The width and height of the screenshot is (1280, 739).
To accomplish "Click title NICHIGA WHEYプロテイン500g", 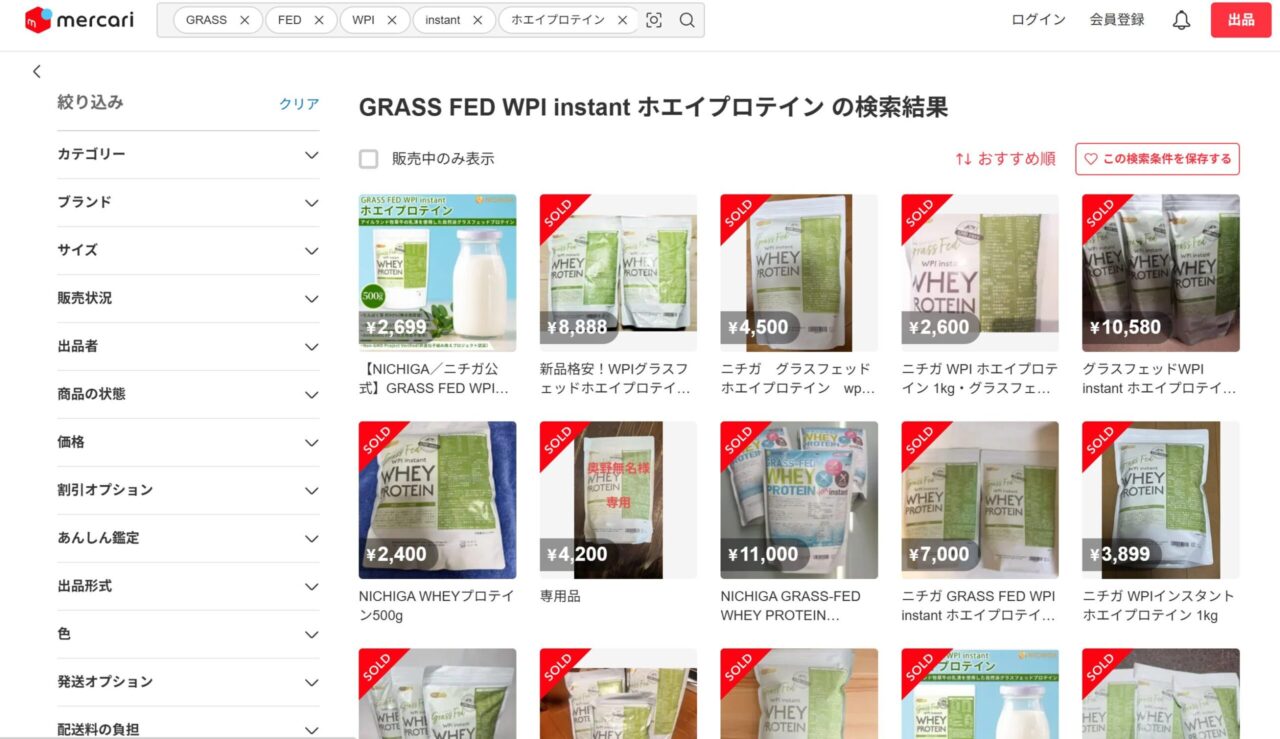I will tap(436, 605).
